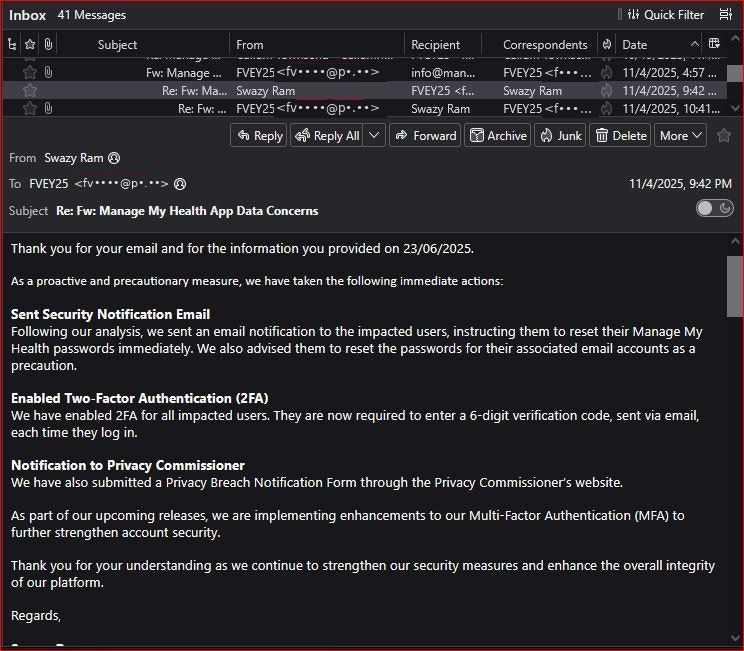Sort by attachment column header

pyautogui.click(x=48, y=45)
